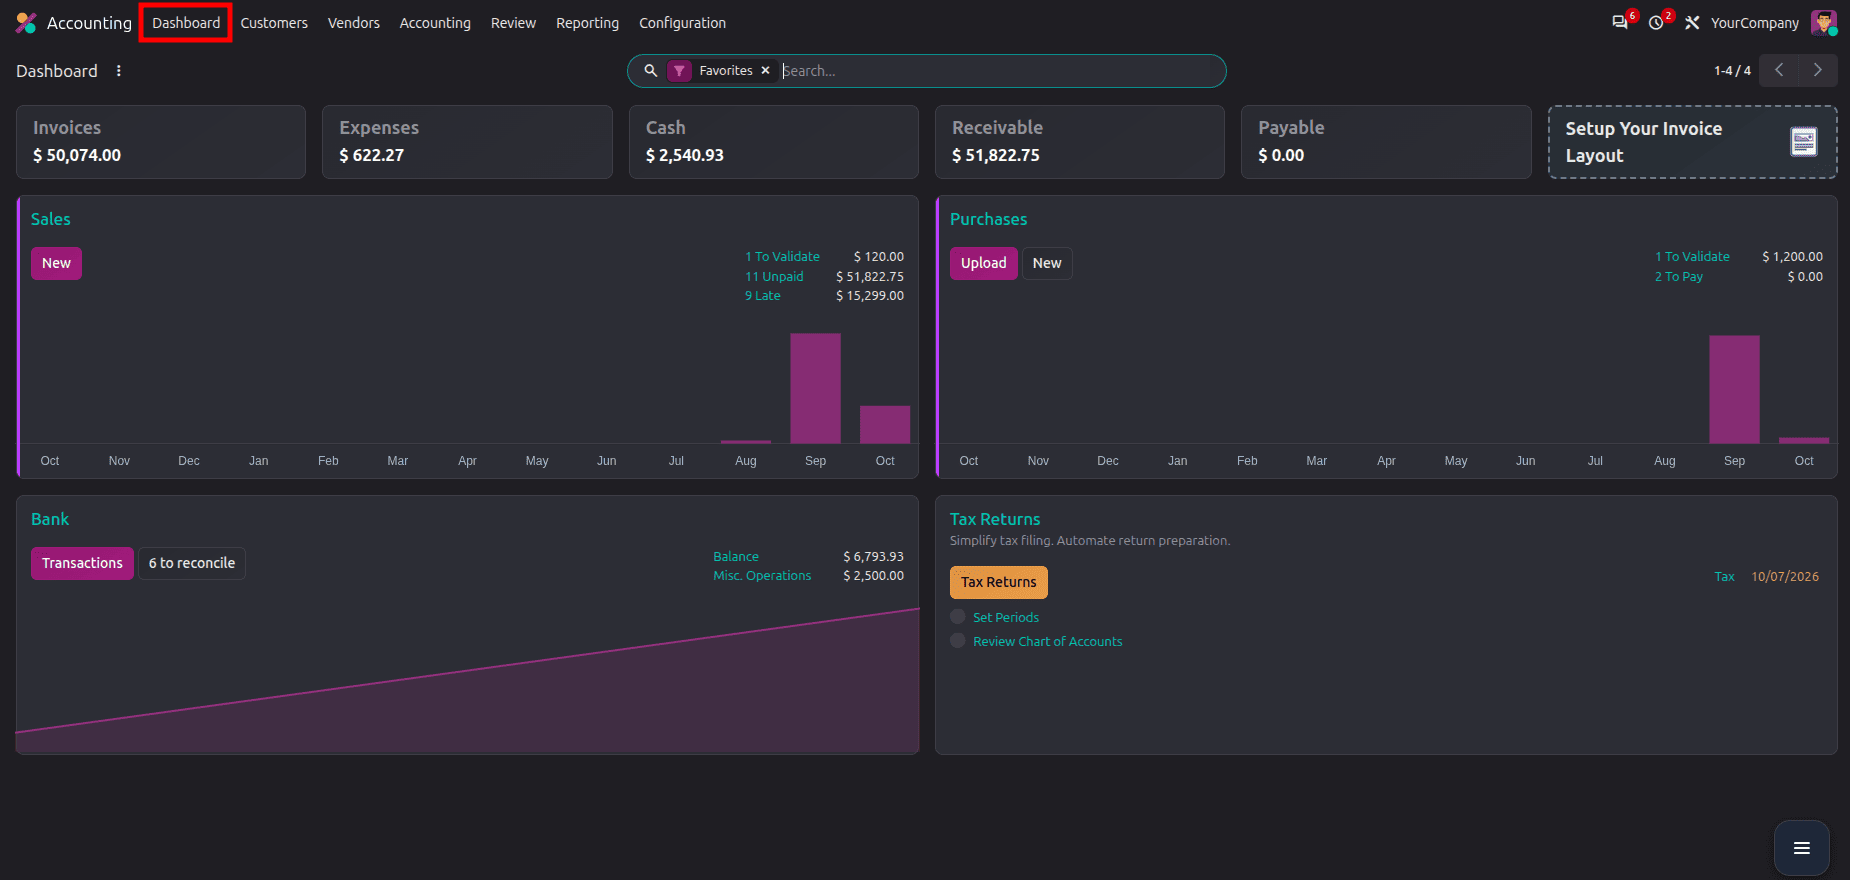Open the Vendors menu
Screen dimensions: 1850x880
tap(354, 23)
